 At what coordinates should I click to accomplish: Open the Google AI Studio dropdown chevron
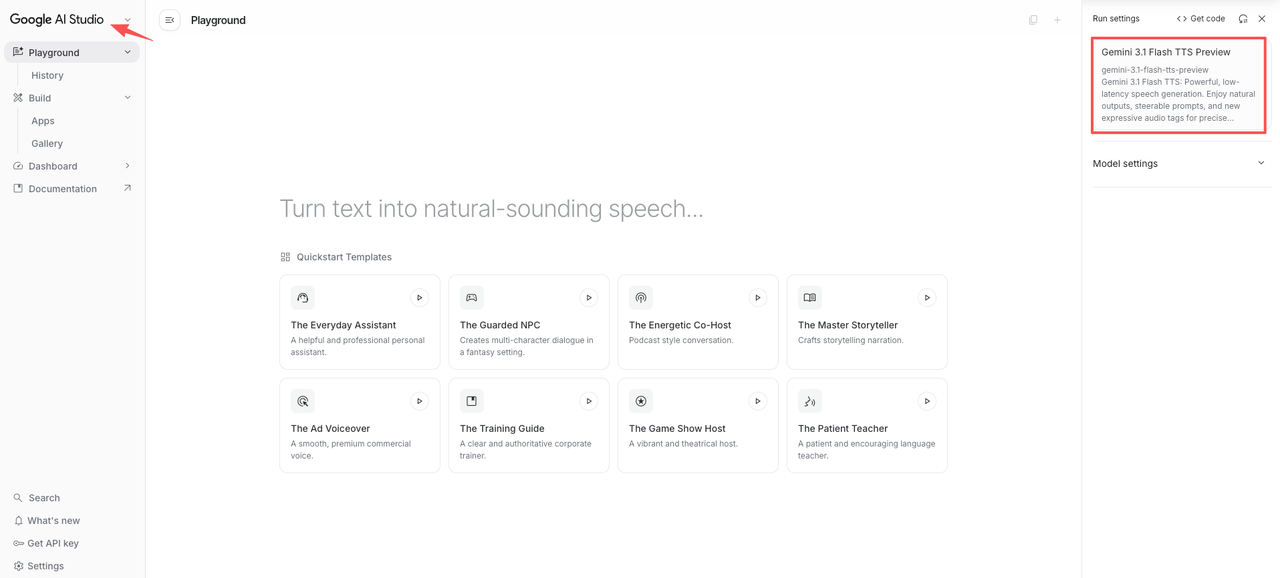point(127,20)
